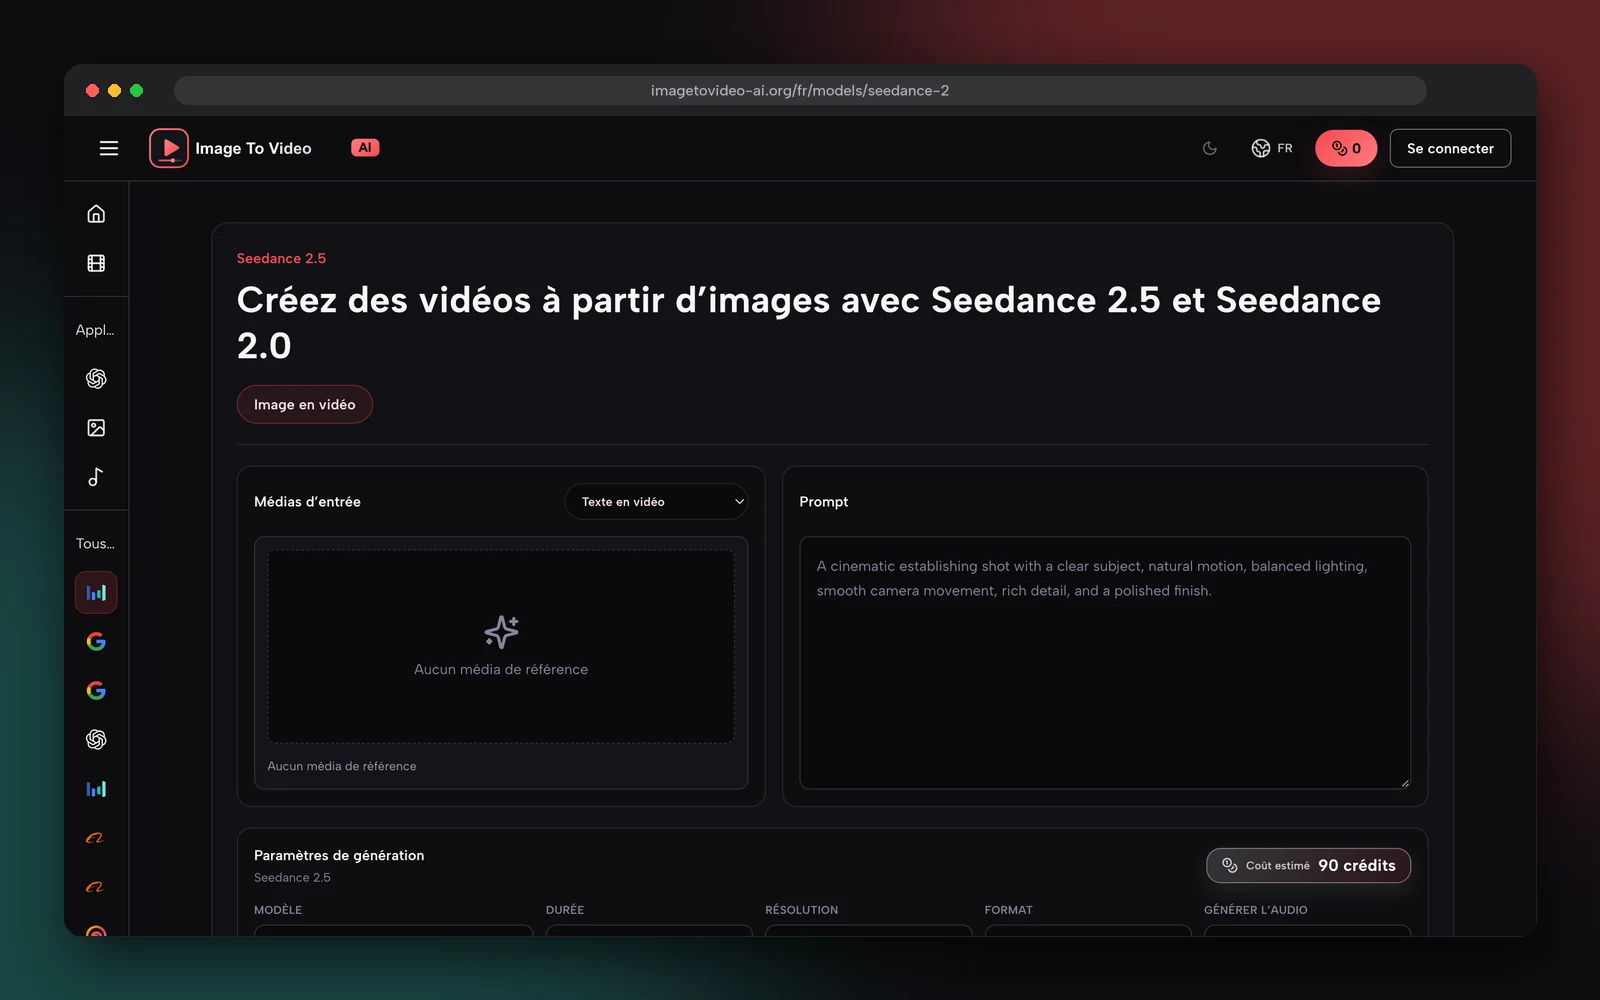Select the highlighted Seedance bars icon

click(x=96, y=592)
